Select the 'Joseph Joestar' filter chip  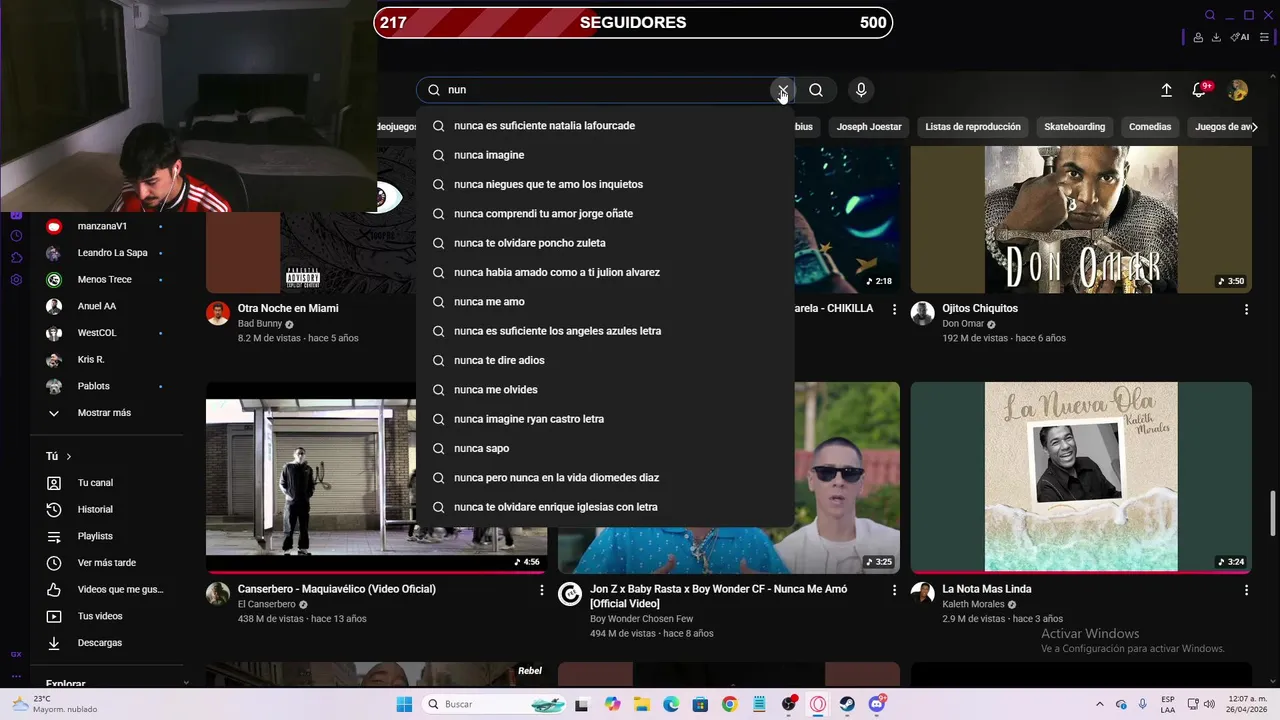869,127
